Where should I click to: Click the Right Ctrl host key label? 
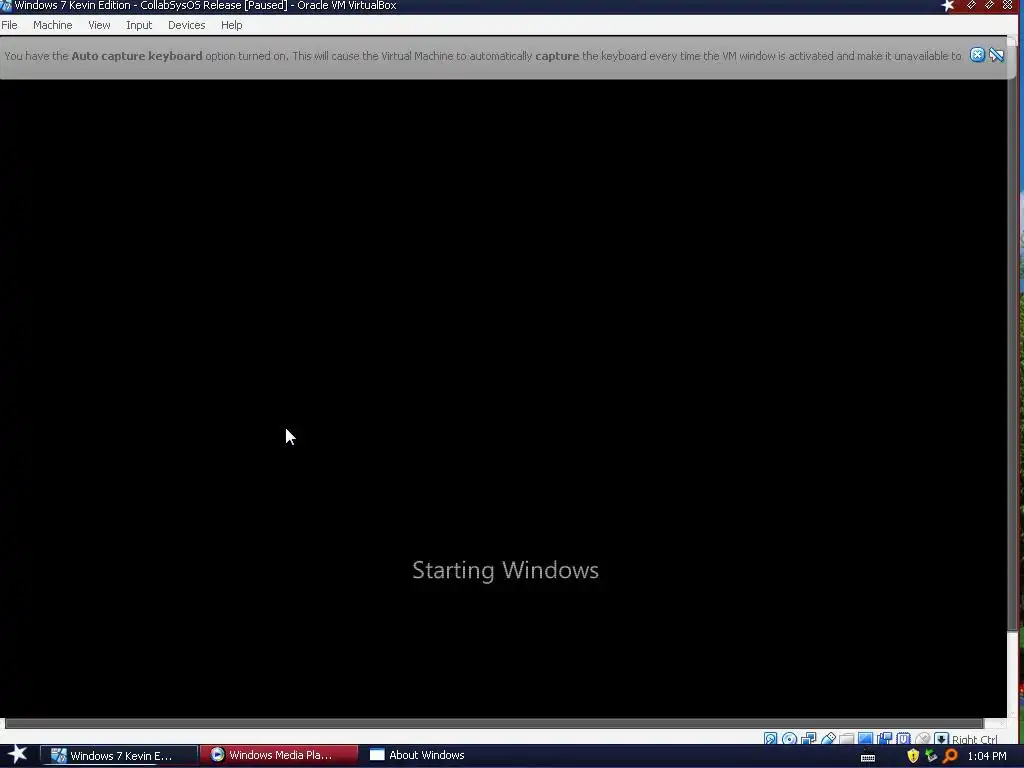[x=974, y=739]
